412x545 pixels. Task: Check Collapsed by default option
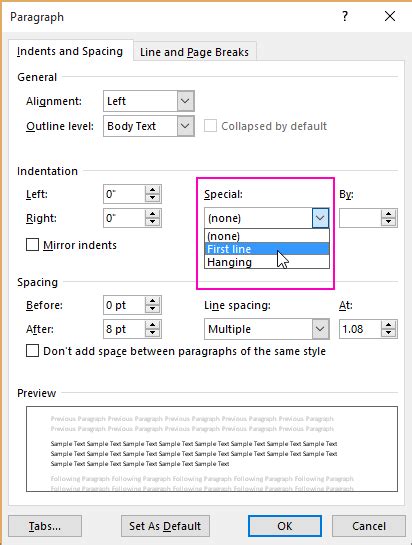[210, 126]
